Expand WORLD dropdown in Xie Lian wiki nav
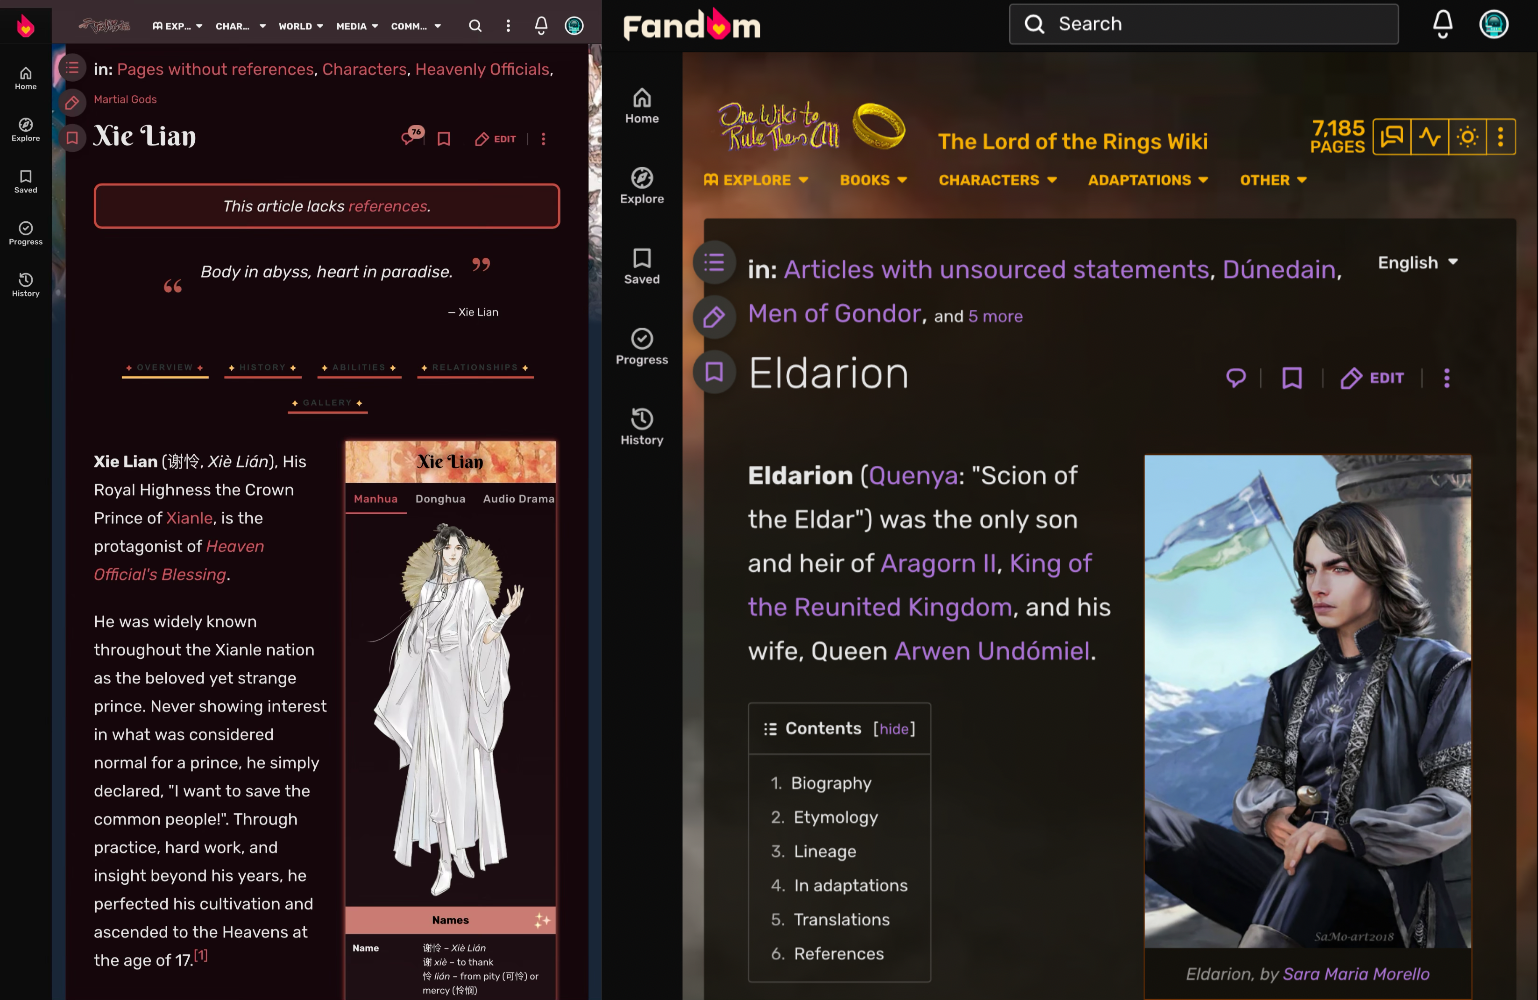Screen dimensions: 1538x1000 click(301, 26)
